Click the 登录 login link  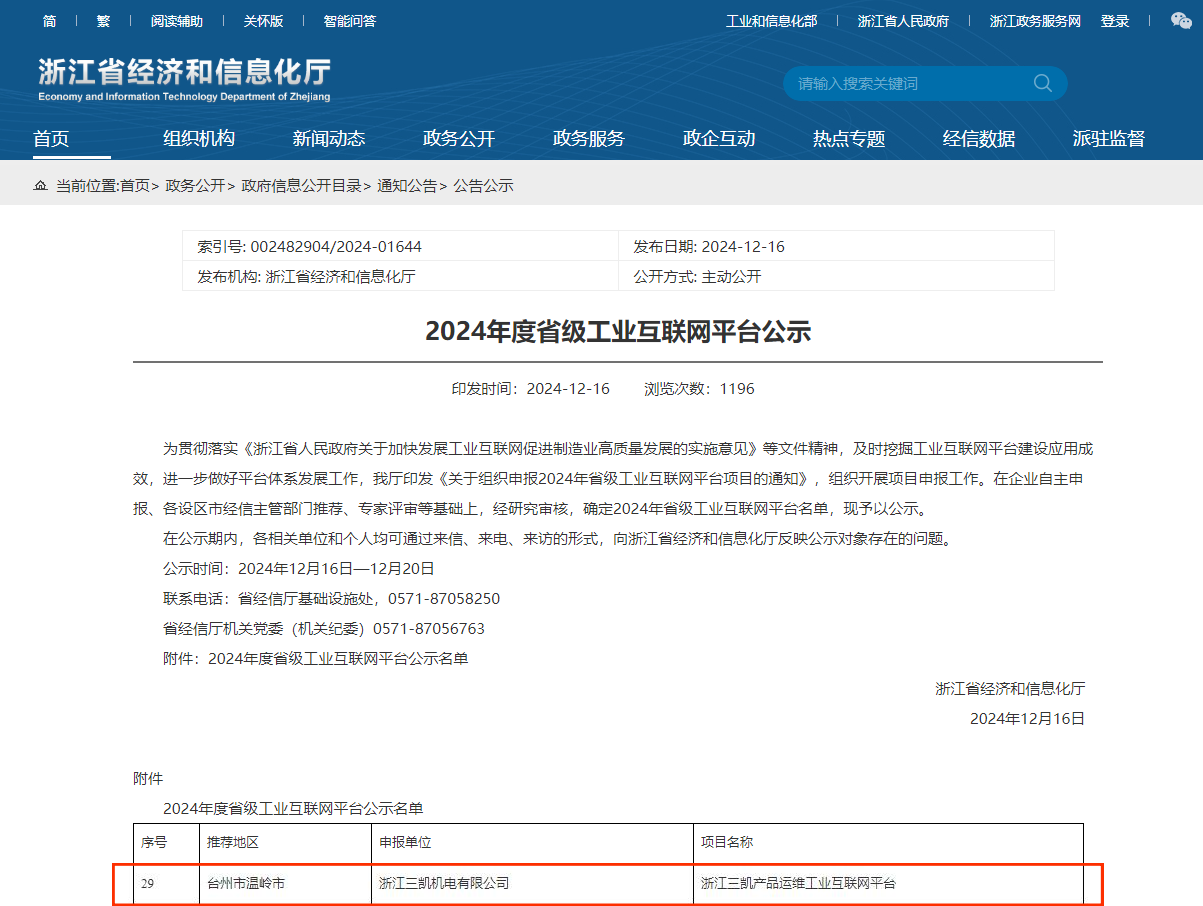(1115, 21)
